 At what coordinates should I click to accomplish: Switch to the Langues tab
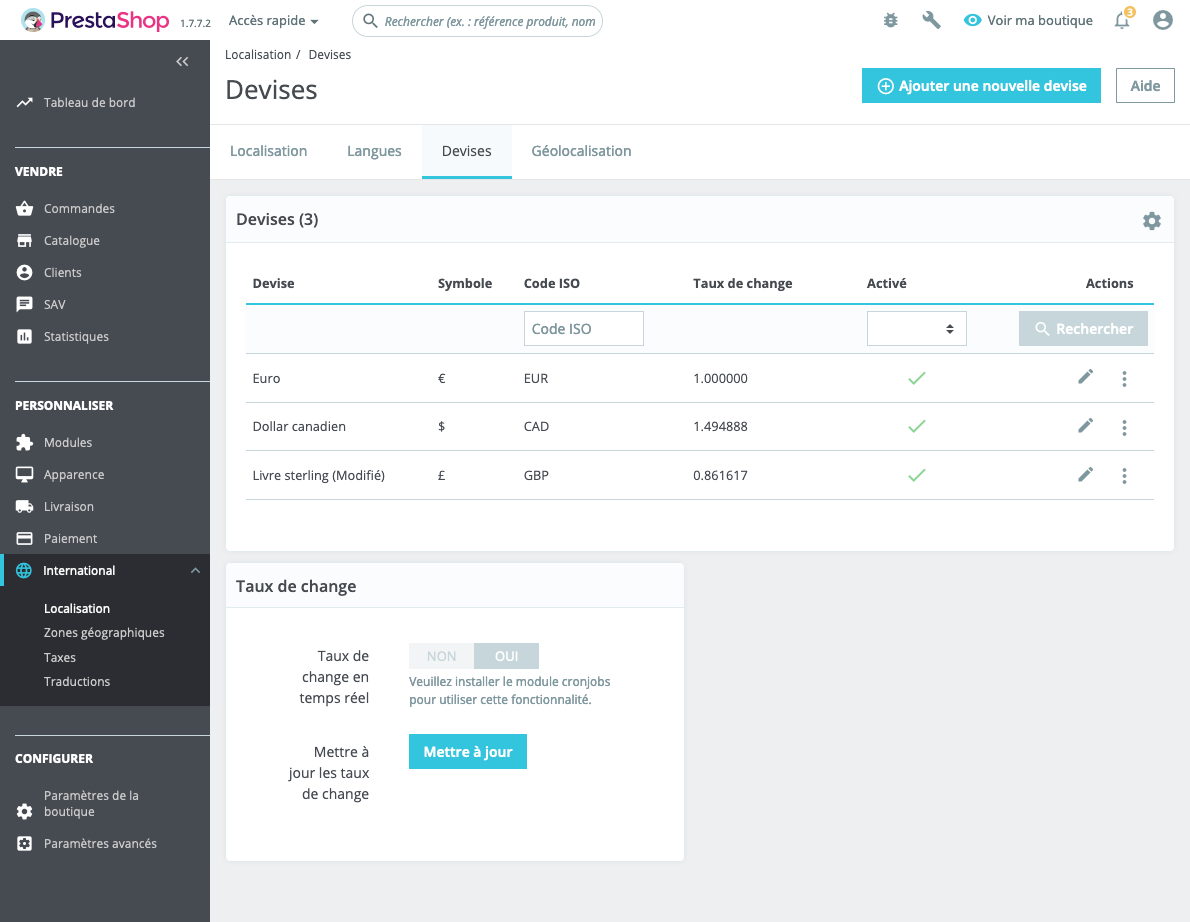[374, 151]
